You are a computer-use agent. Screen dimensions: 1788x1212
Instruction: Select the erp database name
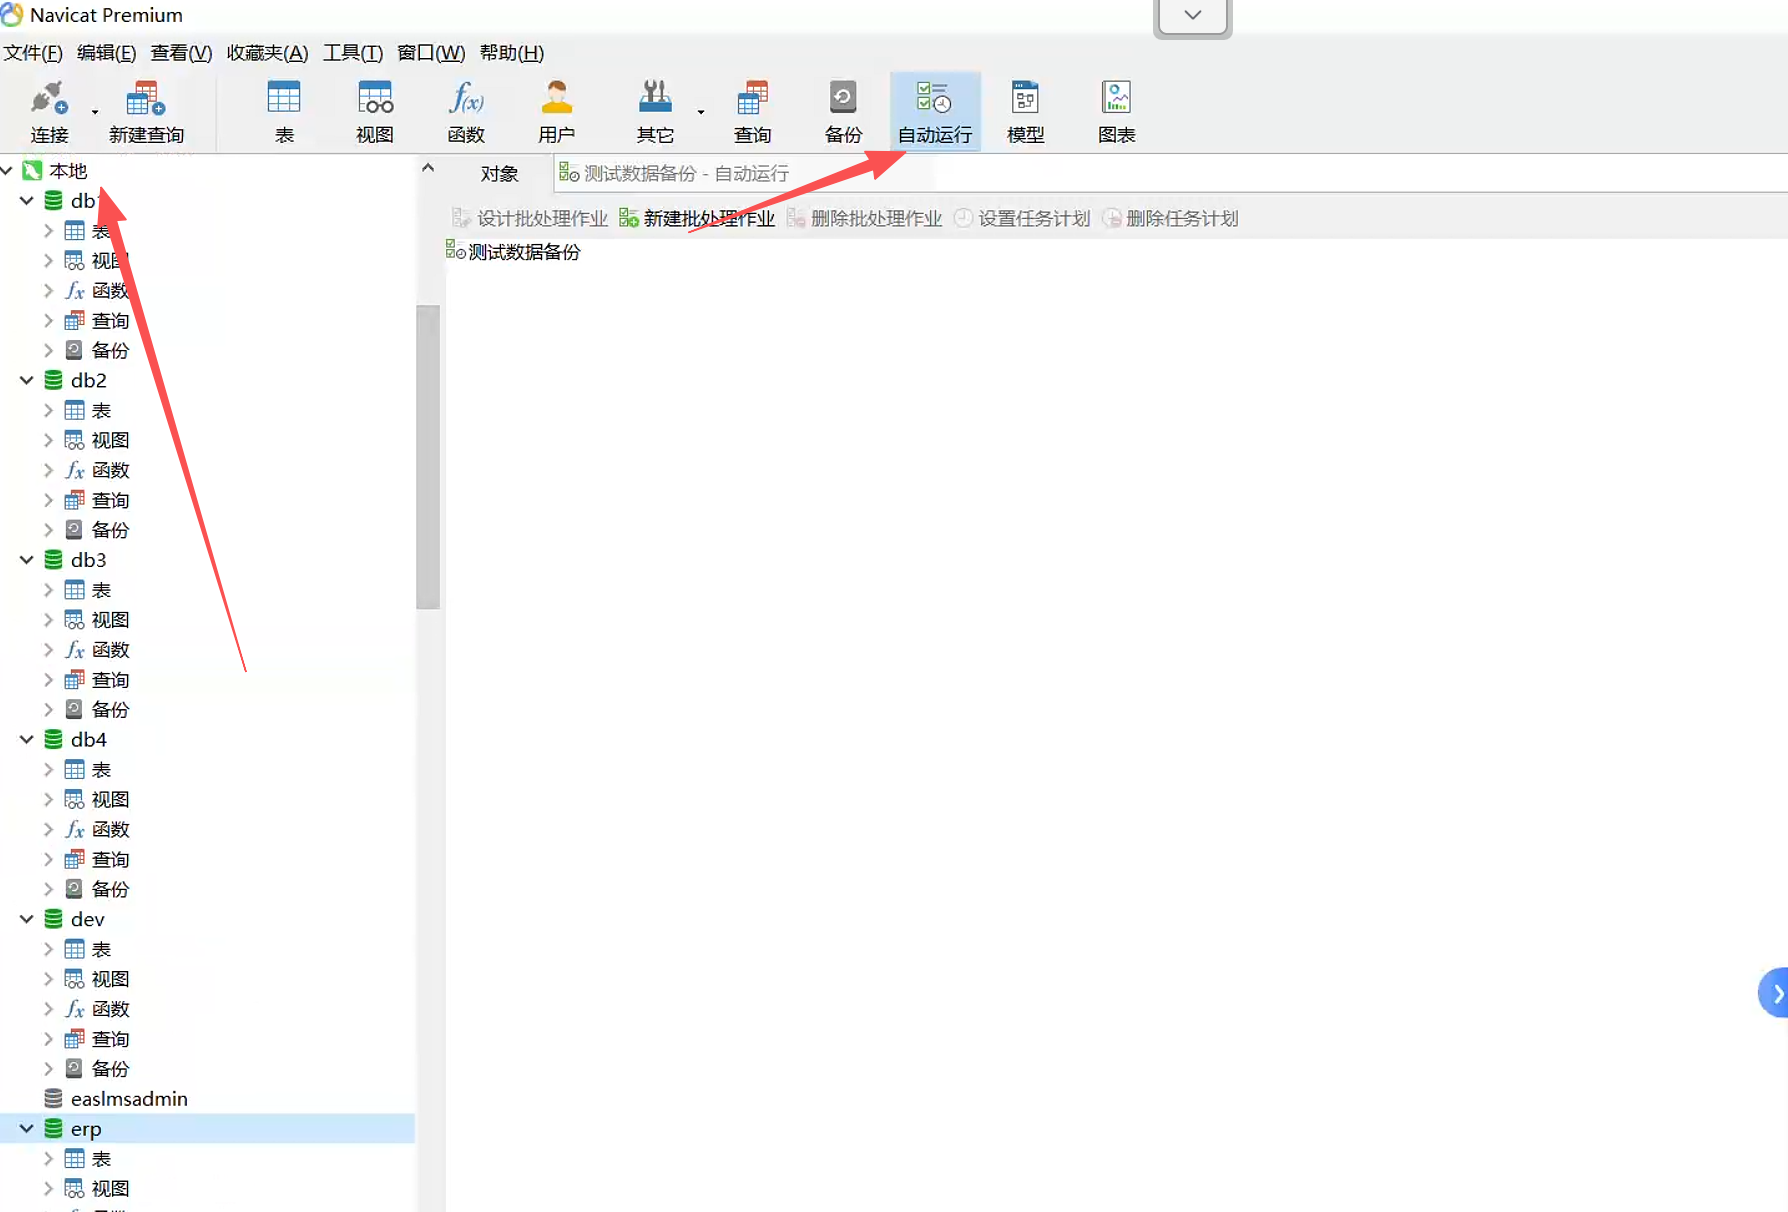pos(86,1128)
